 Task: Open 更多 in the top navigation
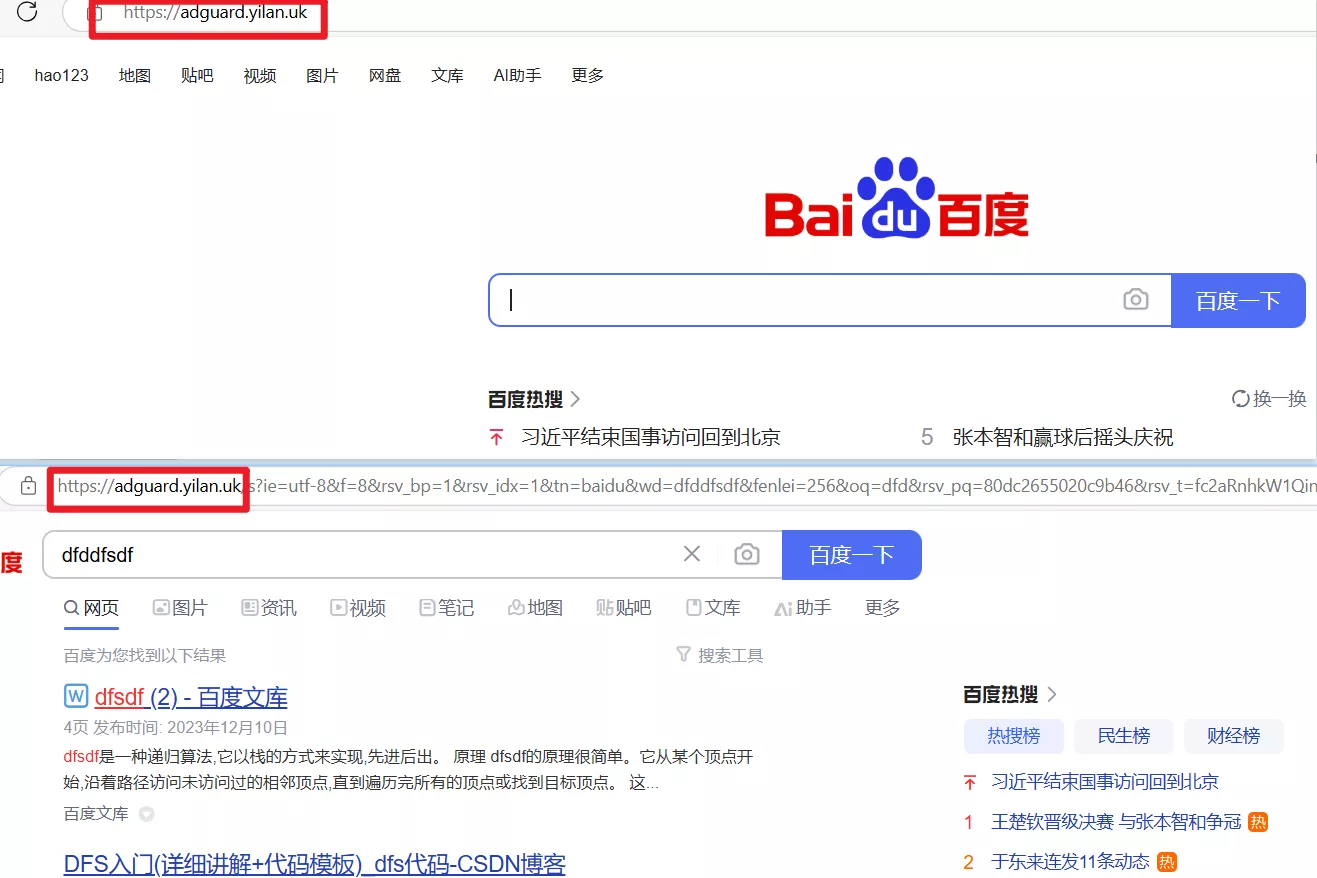pos(587,75)
